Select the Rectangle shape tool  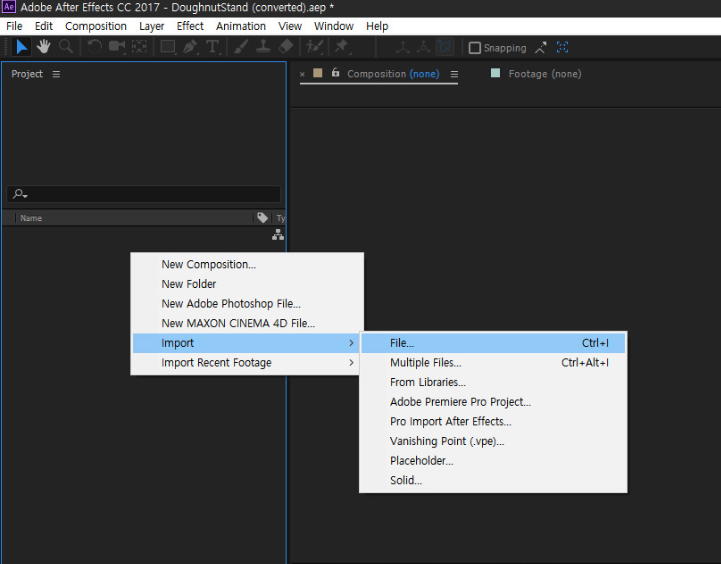coord(167,47)
